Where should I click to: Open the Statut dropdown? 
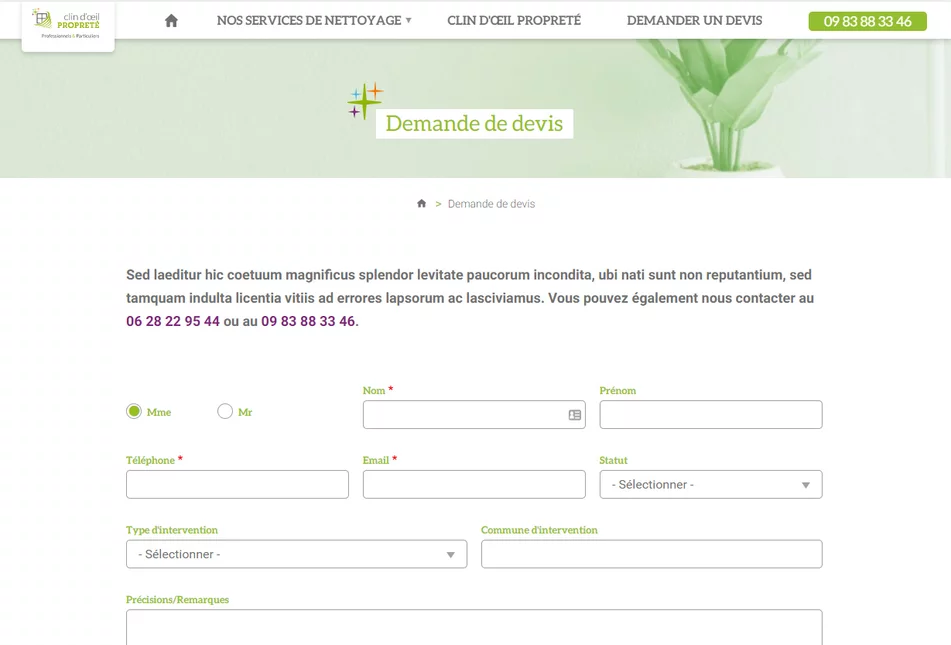[710, 485]
